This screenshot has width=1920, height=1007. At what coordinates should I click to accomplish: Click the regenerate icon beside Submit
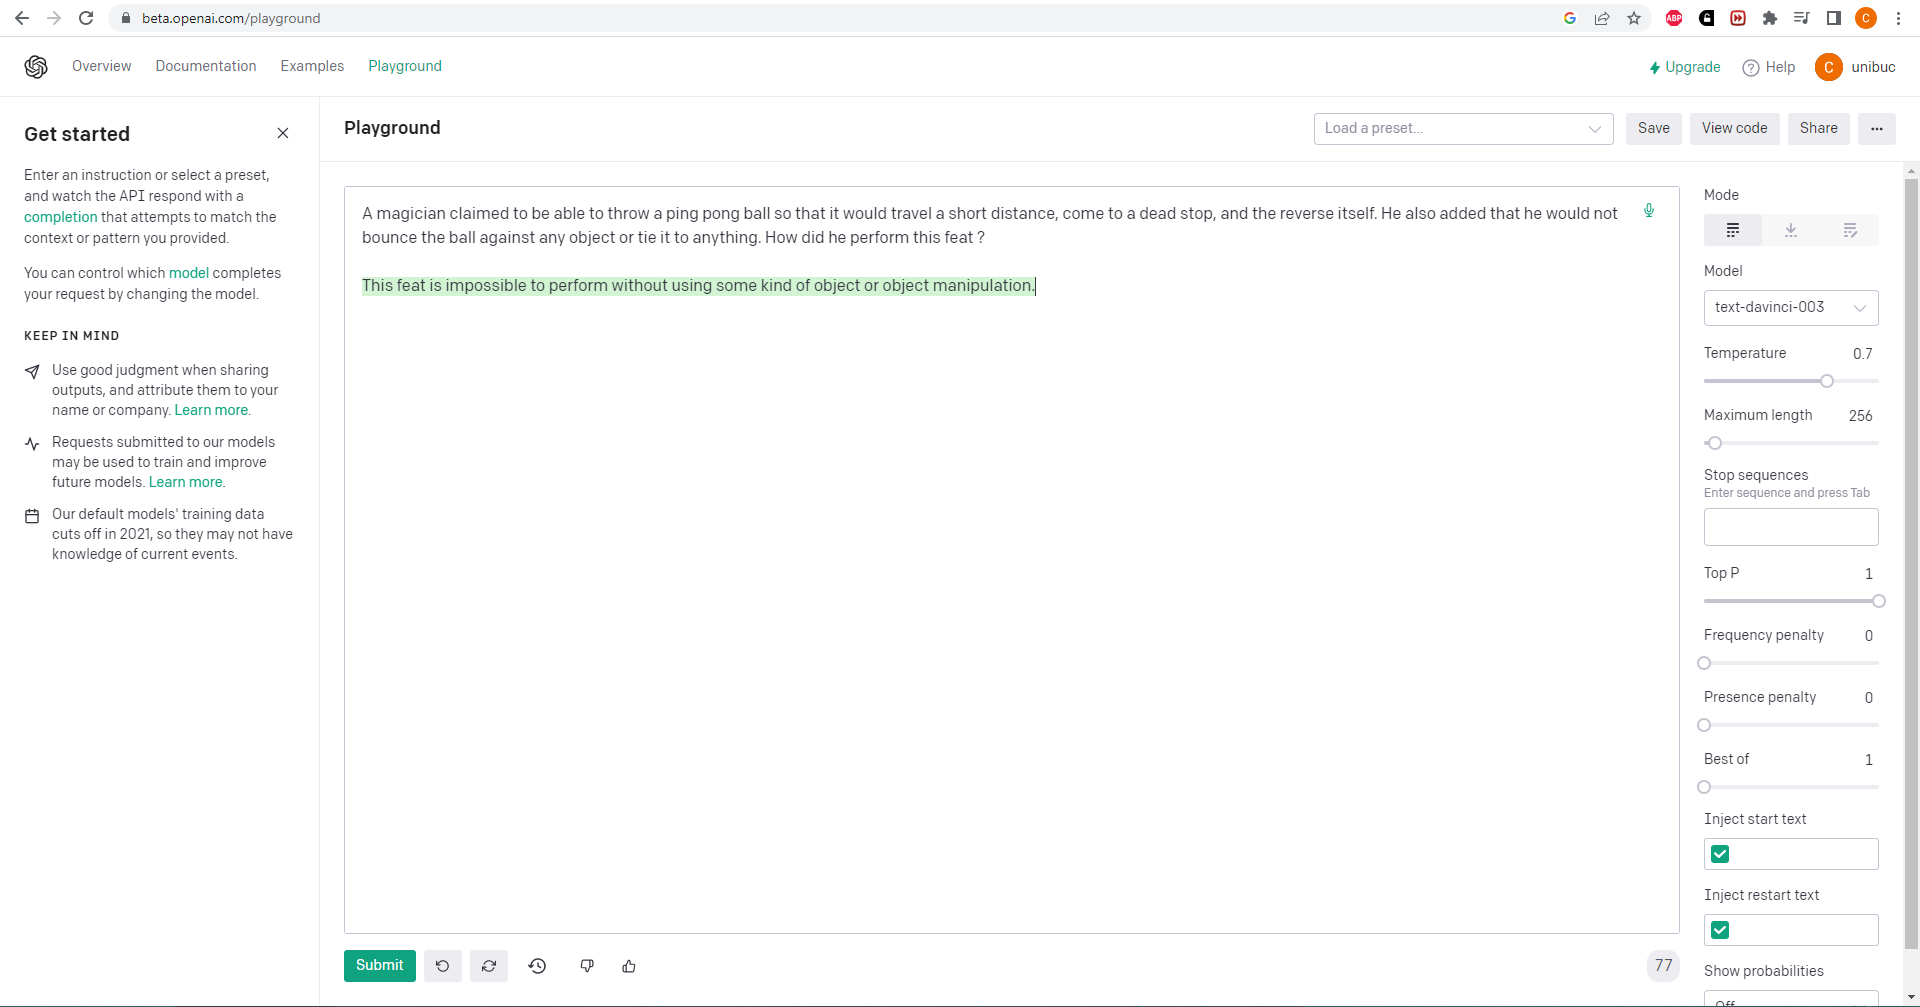point(489,966)
